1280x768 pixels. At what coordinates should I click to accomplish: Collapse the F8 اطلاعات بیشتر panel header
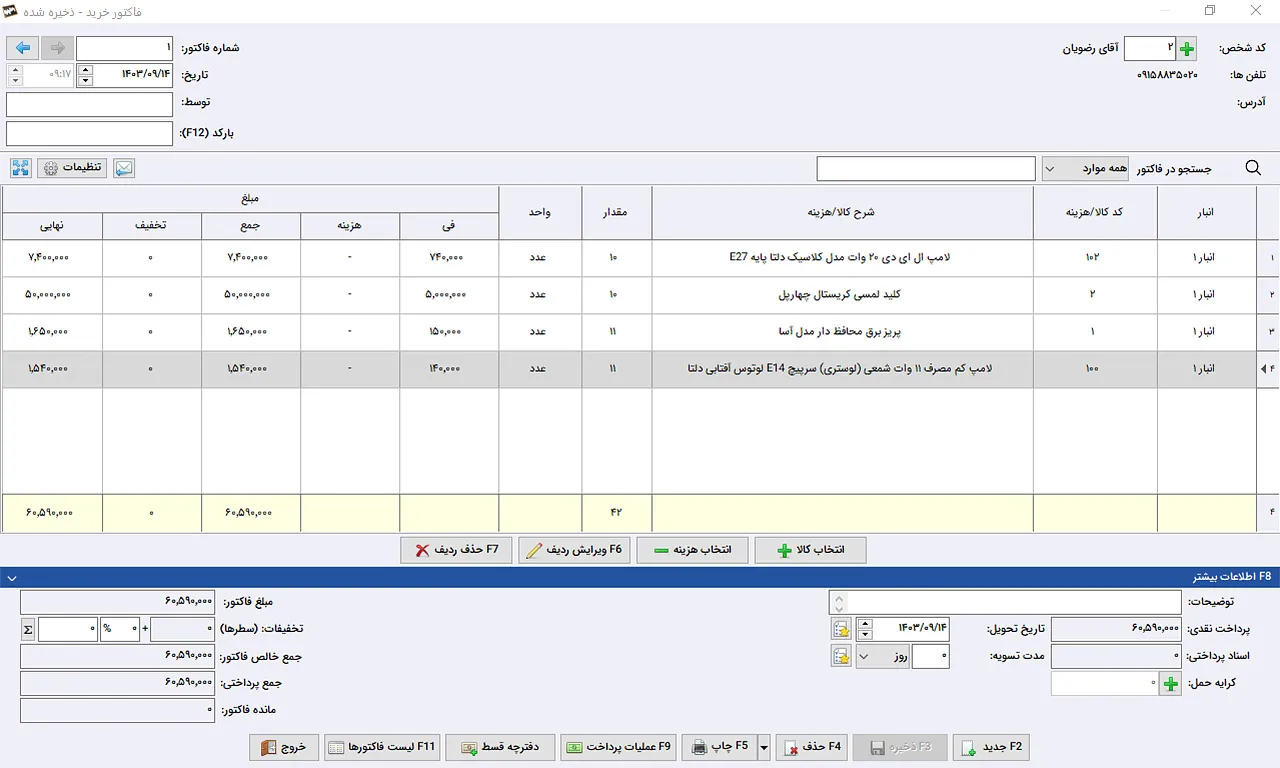pyautogui.click(x=640, y=577)
